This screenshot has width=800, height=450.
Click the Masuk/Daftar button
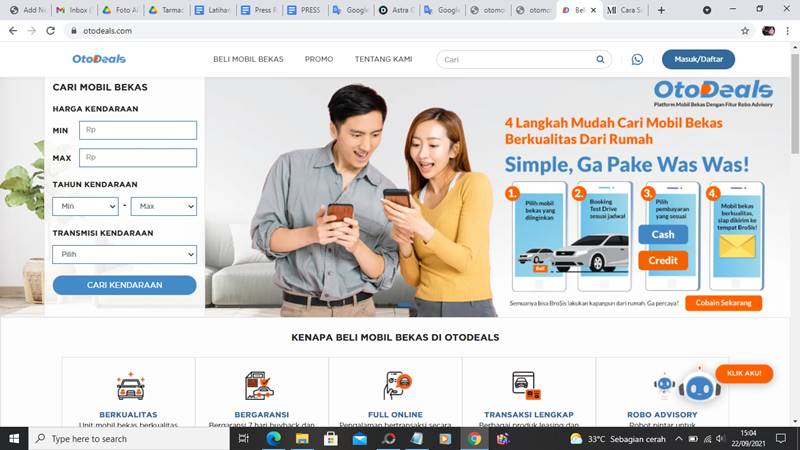(698, 59)
